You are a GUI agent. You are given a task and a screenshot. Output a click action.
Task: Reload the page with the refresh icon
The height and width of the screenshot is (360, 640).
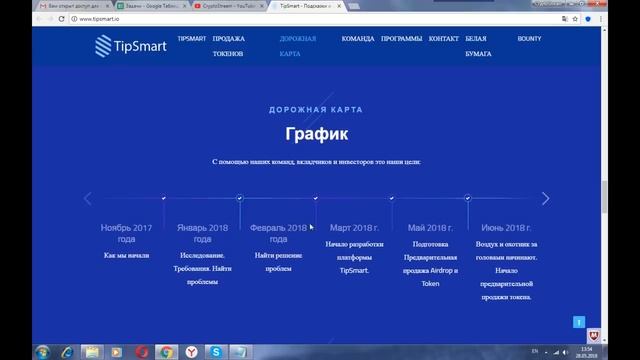(x=62, y=19)
